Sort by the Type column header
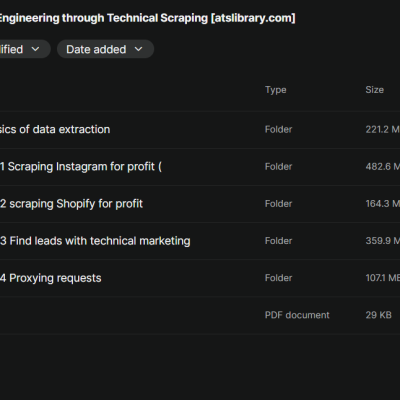The height and width of the screenshot is (400, 400). click(276, 90)
